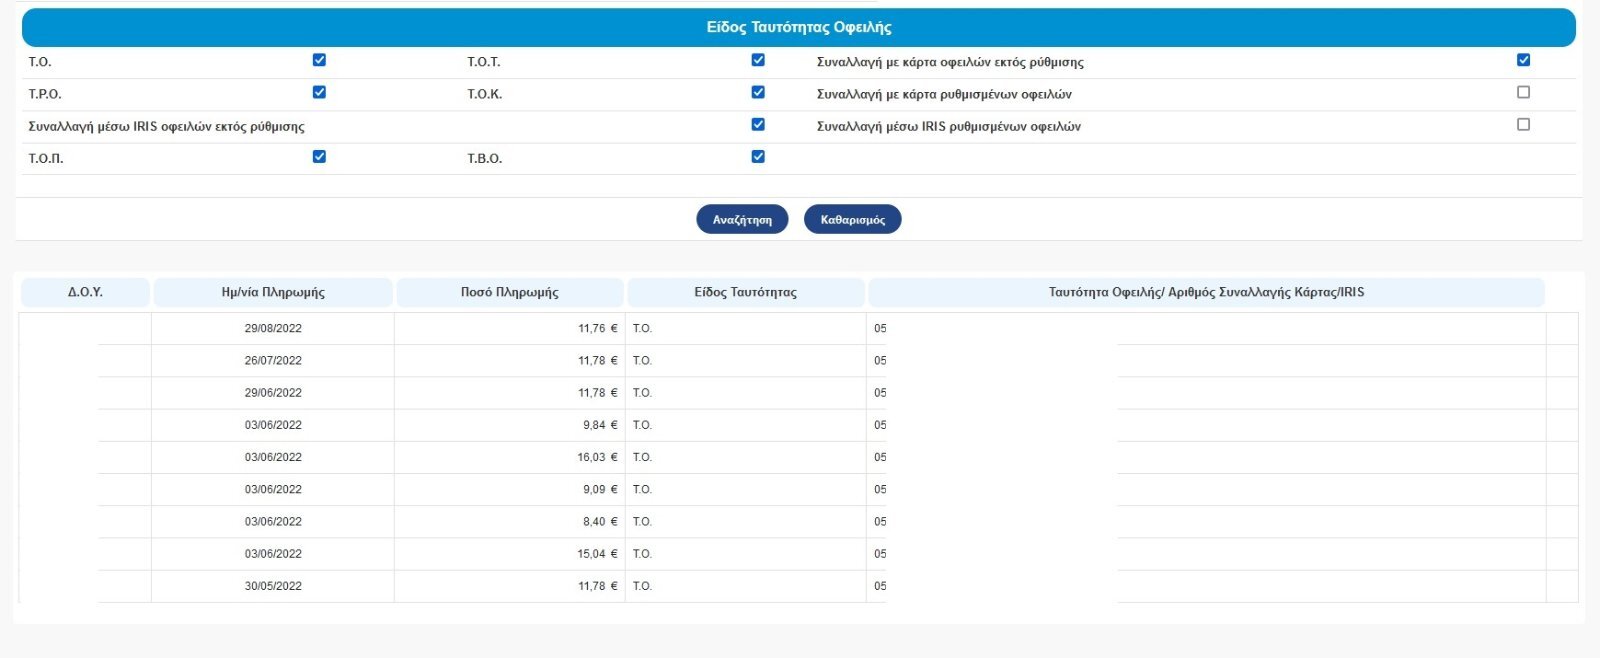The width and height of the screenshot is (1600, 658).
Task: Click the amount 11,76 €
Action: coord(598,328)
